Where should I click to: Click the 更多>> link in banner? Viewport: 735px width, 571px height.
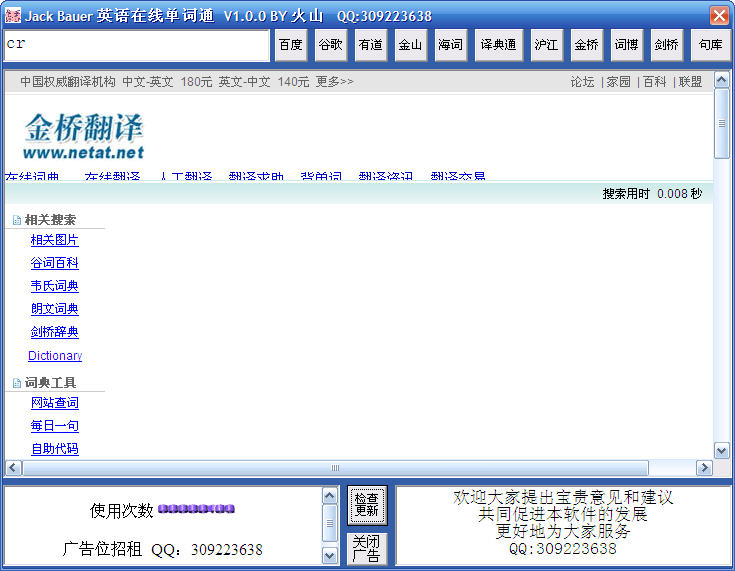tap(334, 82)
